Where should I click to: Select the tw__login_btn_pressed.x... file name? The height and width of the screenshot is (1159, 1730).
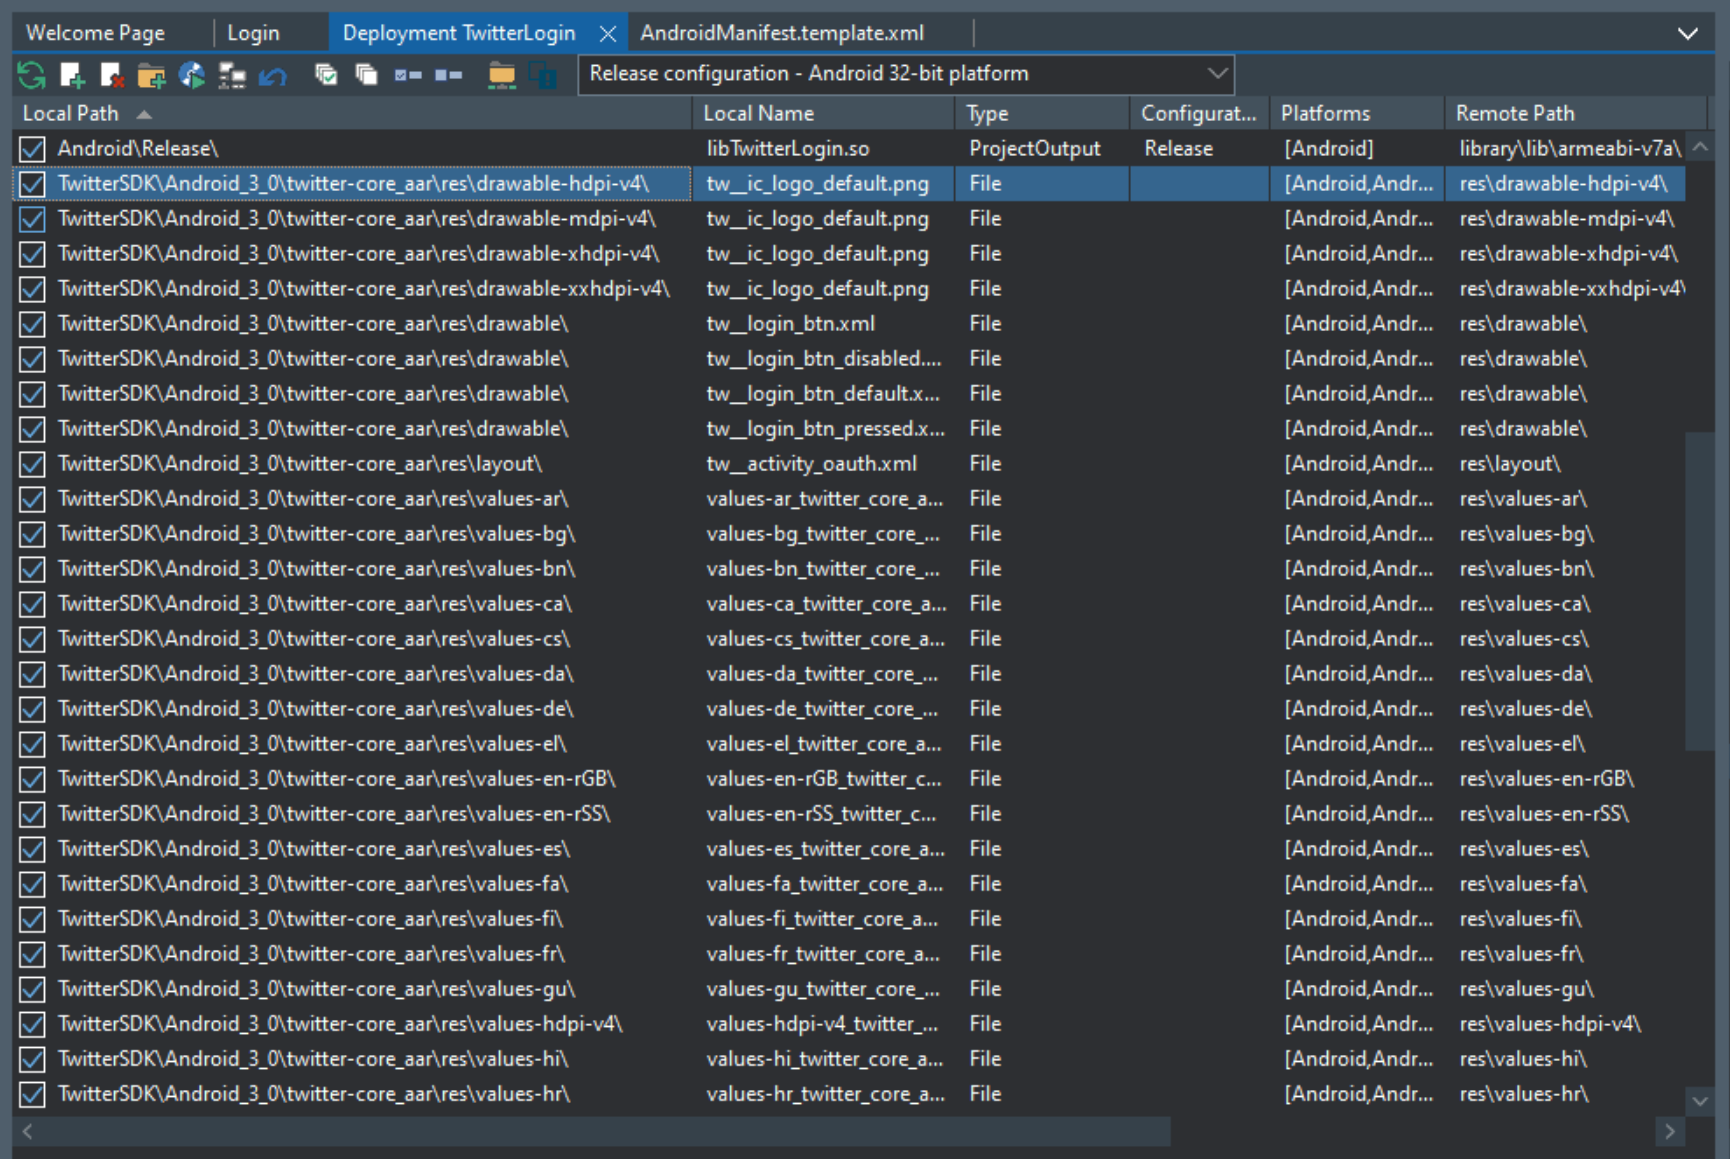(x=825, y=429)
